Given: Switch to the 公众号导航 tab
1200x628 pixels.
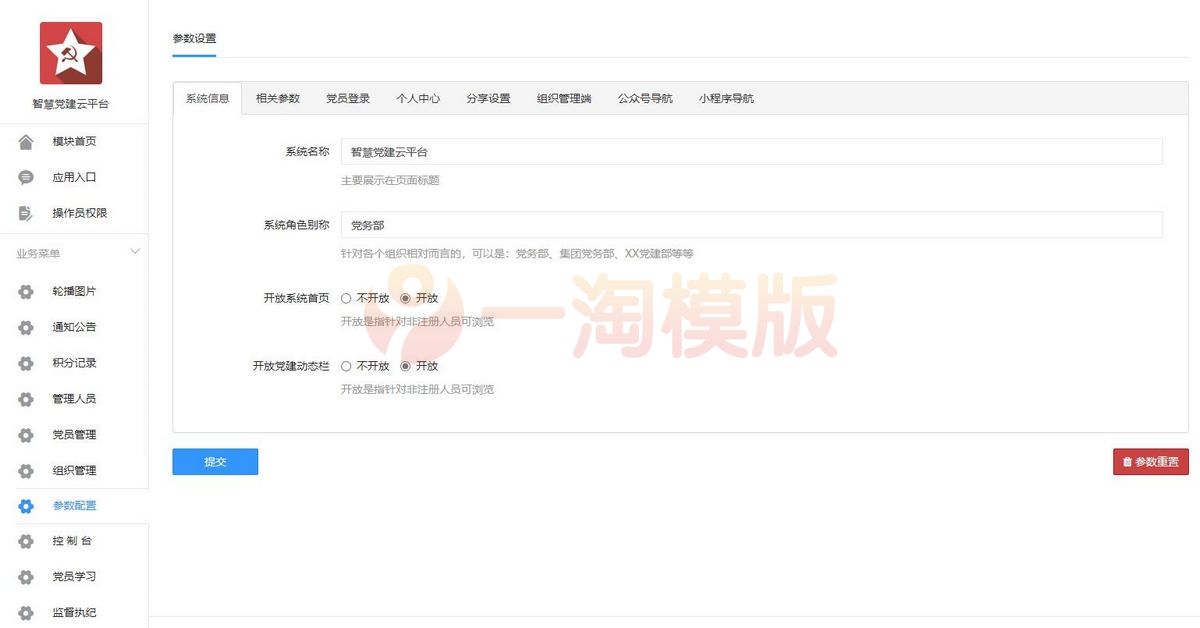Looking at the screenshot, I should pyautogui.click(x=645, y=98).
